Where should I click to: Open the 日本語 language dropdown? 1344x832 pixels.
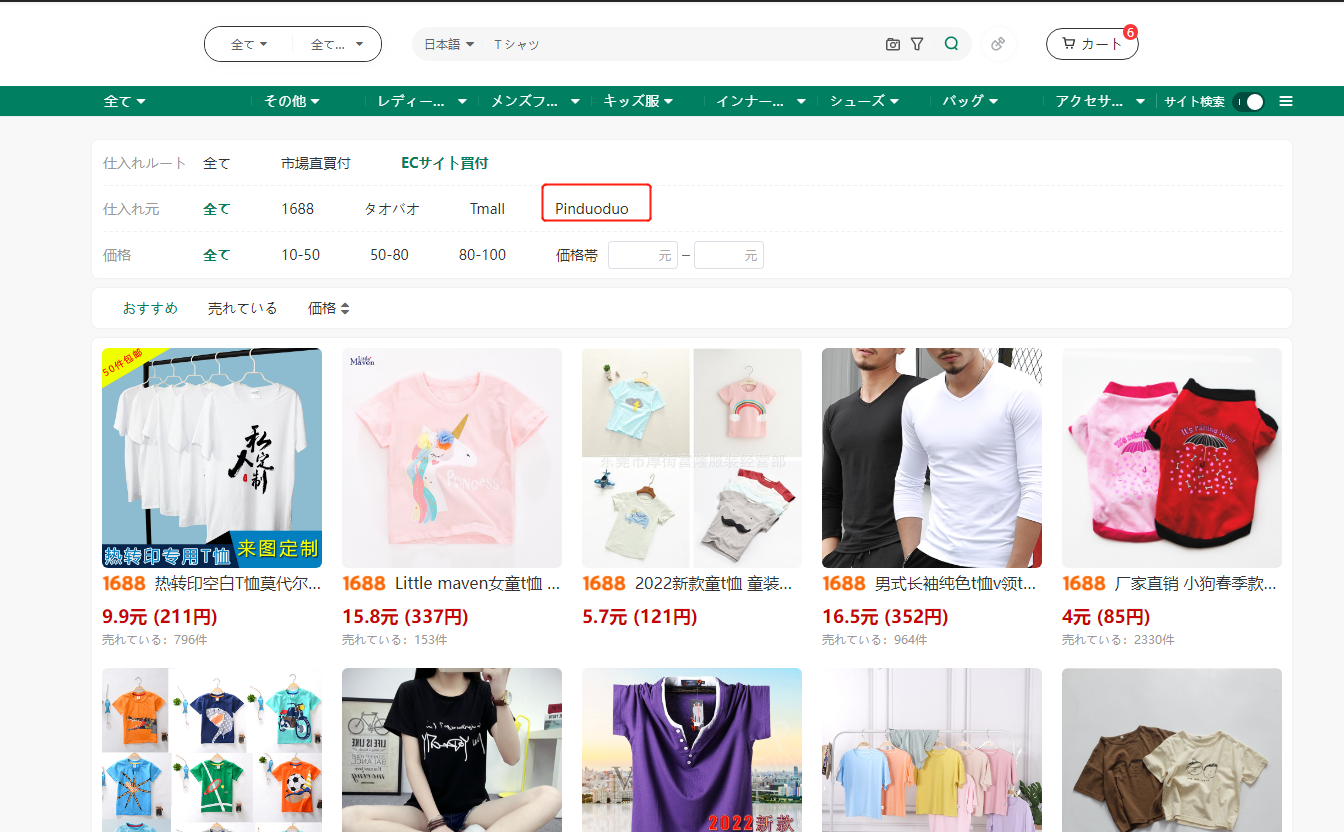(x=449, y=44)
